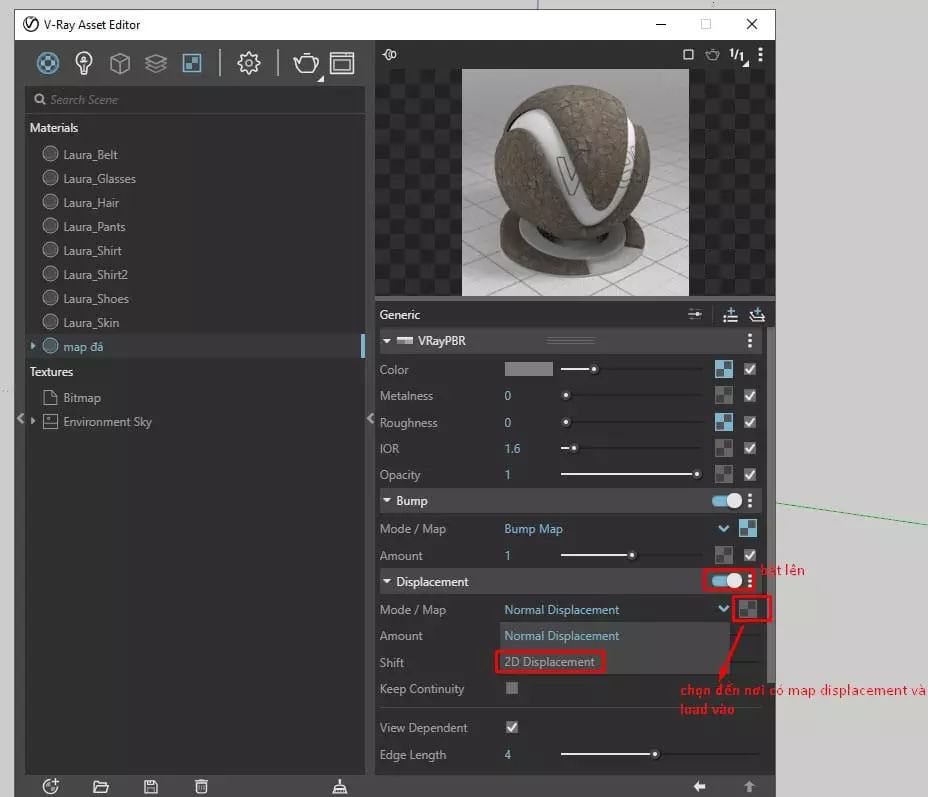Click the render teapot icon
The height and width of the screenshot is (797, 928).
[x=304, y=63]
